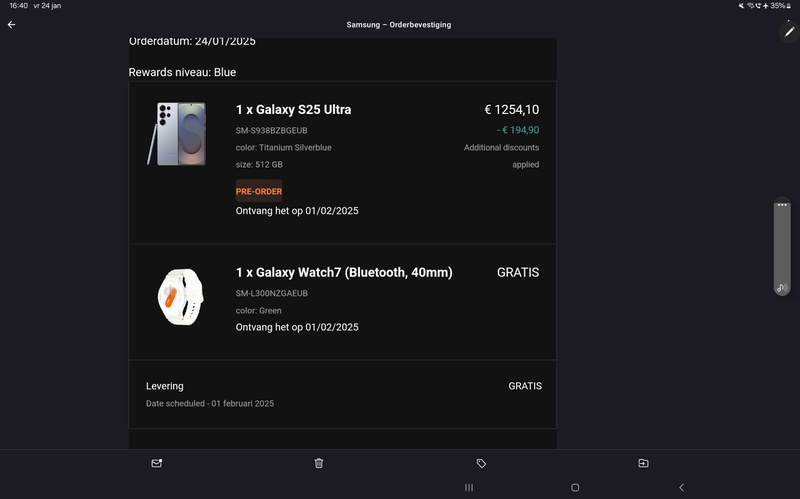Select Watch7 'Ontvang het op 01/02/2025'

coord(297,327)
